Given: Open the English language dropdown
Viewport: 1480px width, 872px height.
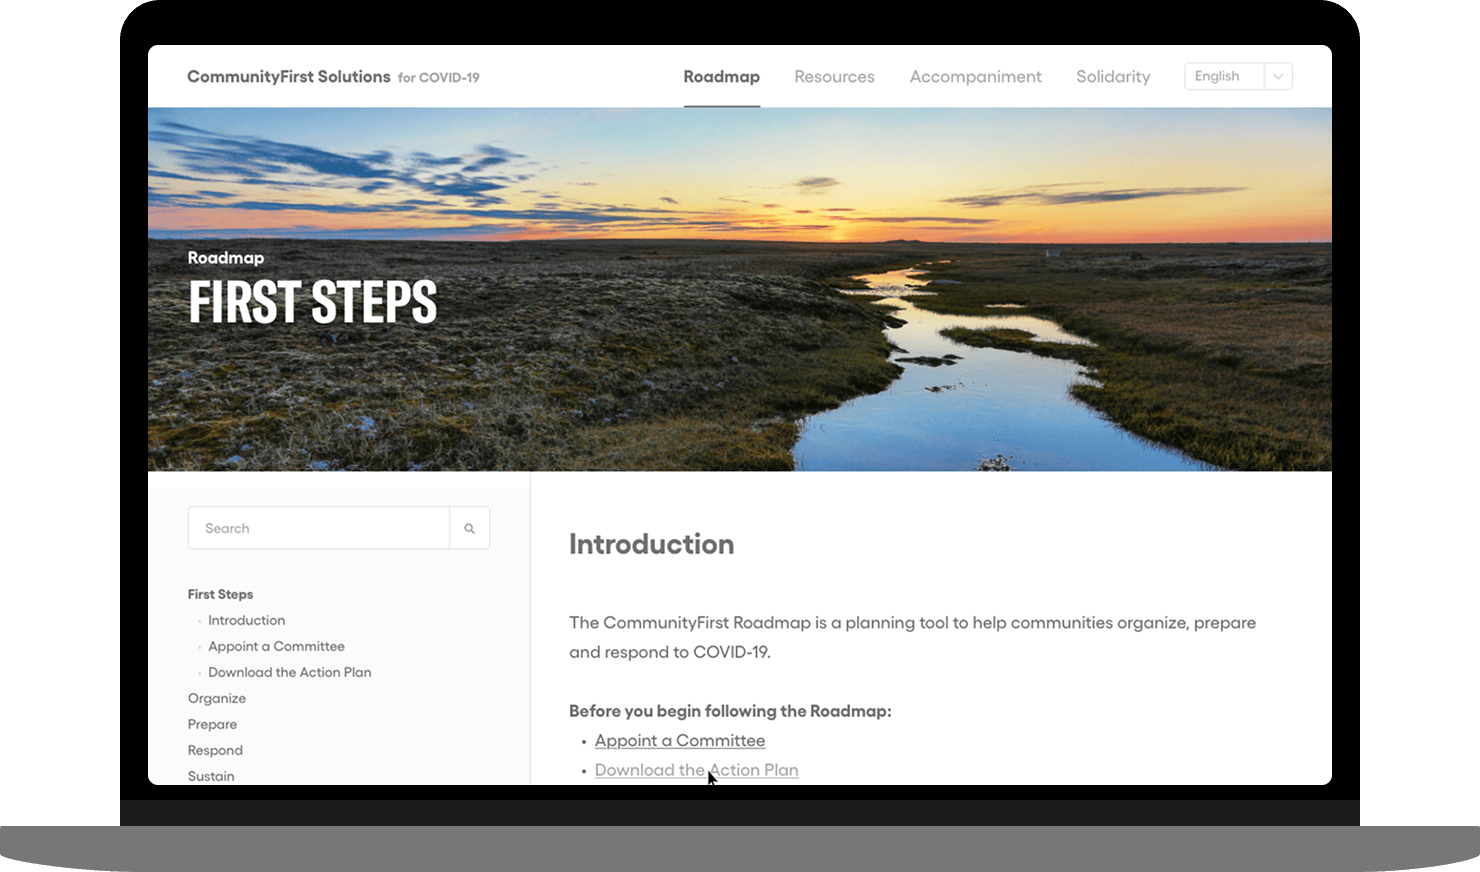Looking at the screenshot, I should pos(1238,77).
